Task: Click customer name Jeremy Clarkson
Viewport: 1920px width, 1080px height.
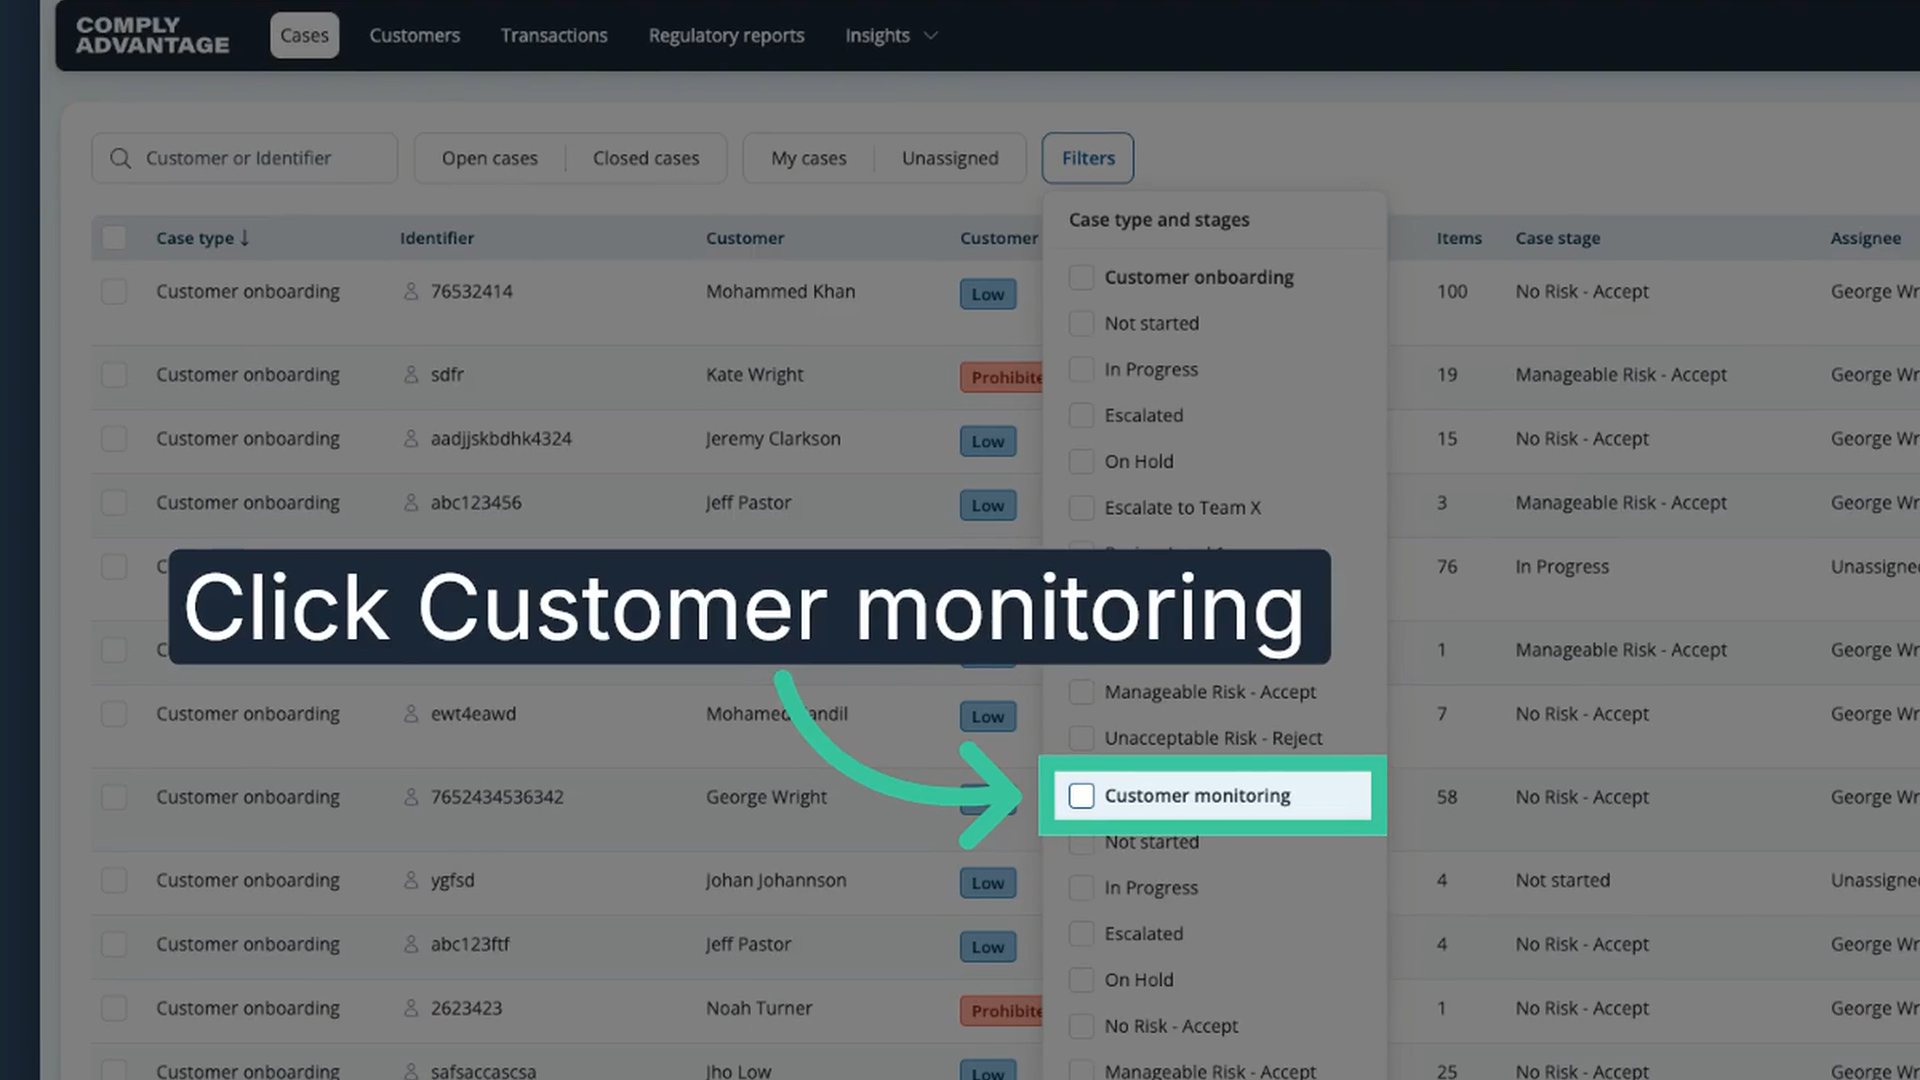Action: point(773,438)
